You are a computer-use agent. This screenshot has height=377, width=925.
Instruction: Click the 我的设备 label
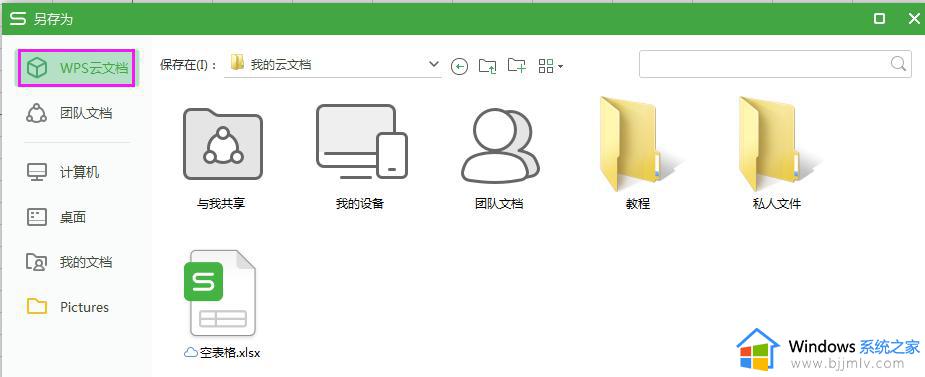(360, 204)
